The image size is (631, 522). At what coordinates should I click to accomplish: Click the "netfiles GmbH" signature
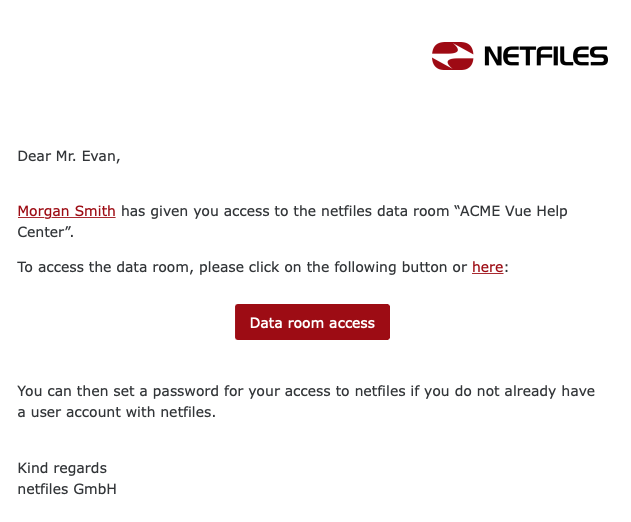point(67,489)
